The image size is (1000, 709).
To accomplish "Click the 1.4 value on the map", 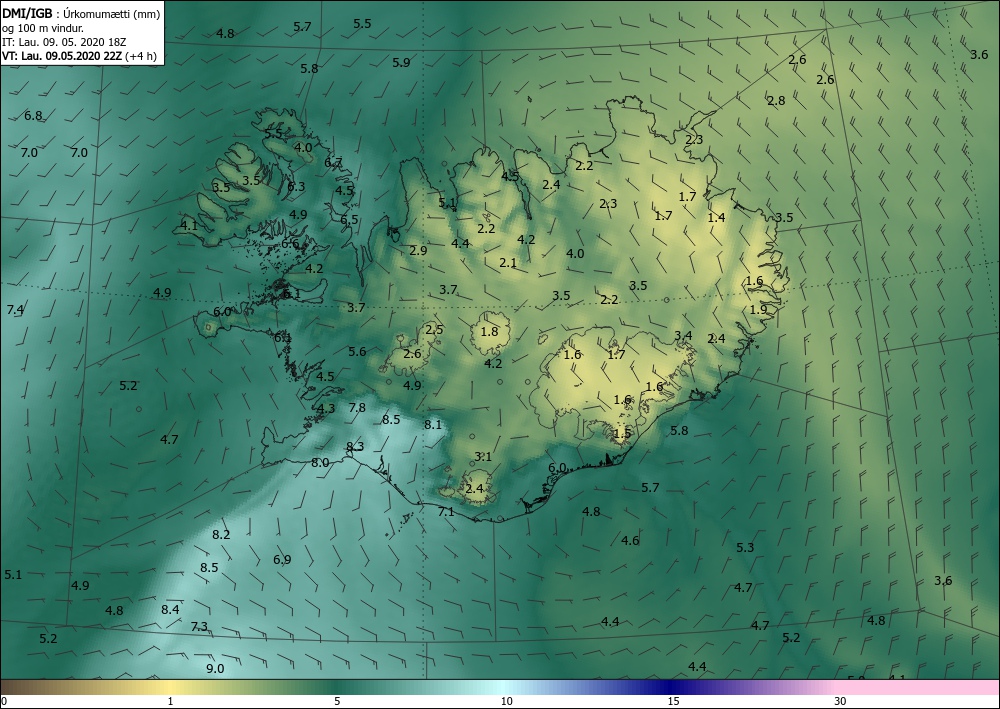I will click(x=717, y=217).
